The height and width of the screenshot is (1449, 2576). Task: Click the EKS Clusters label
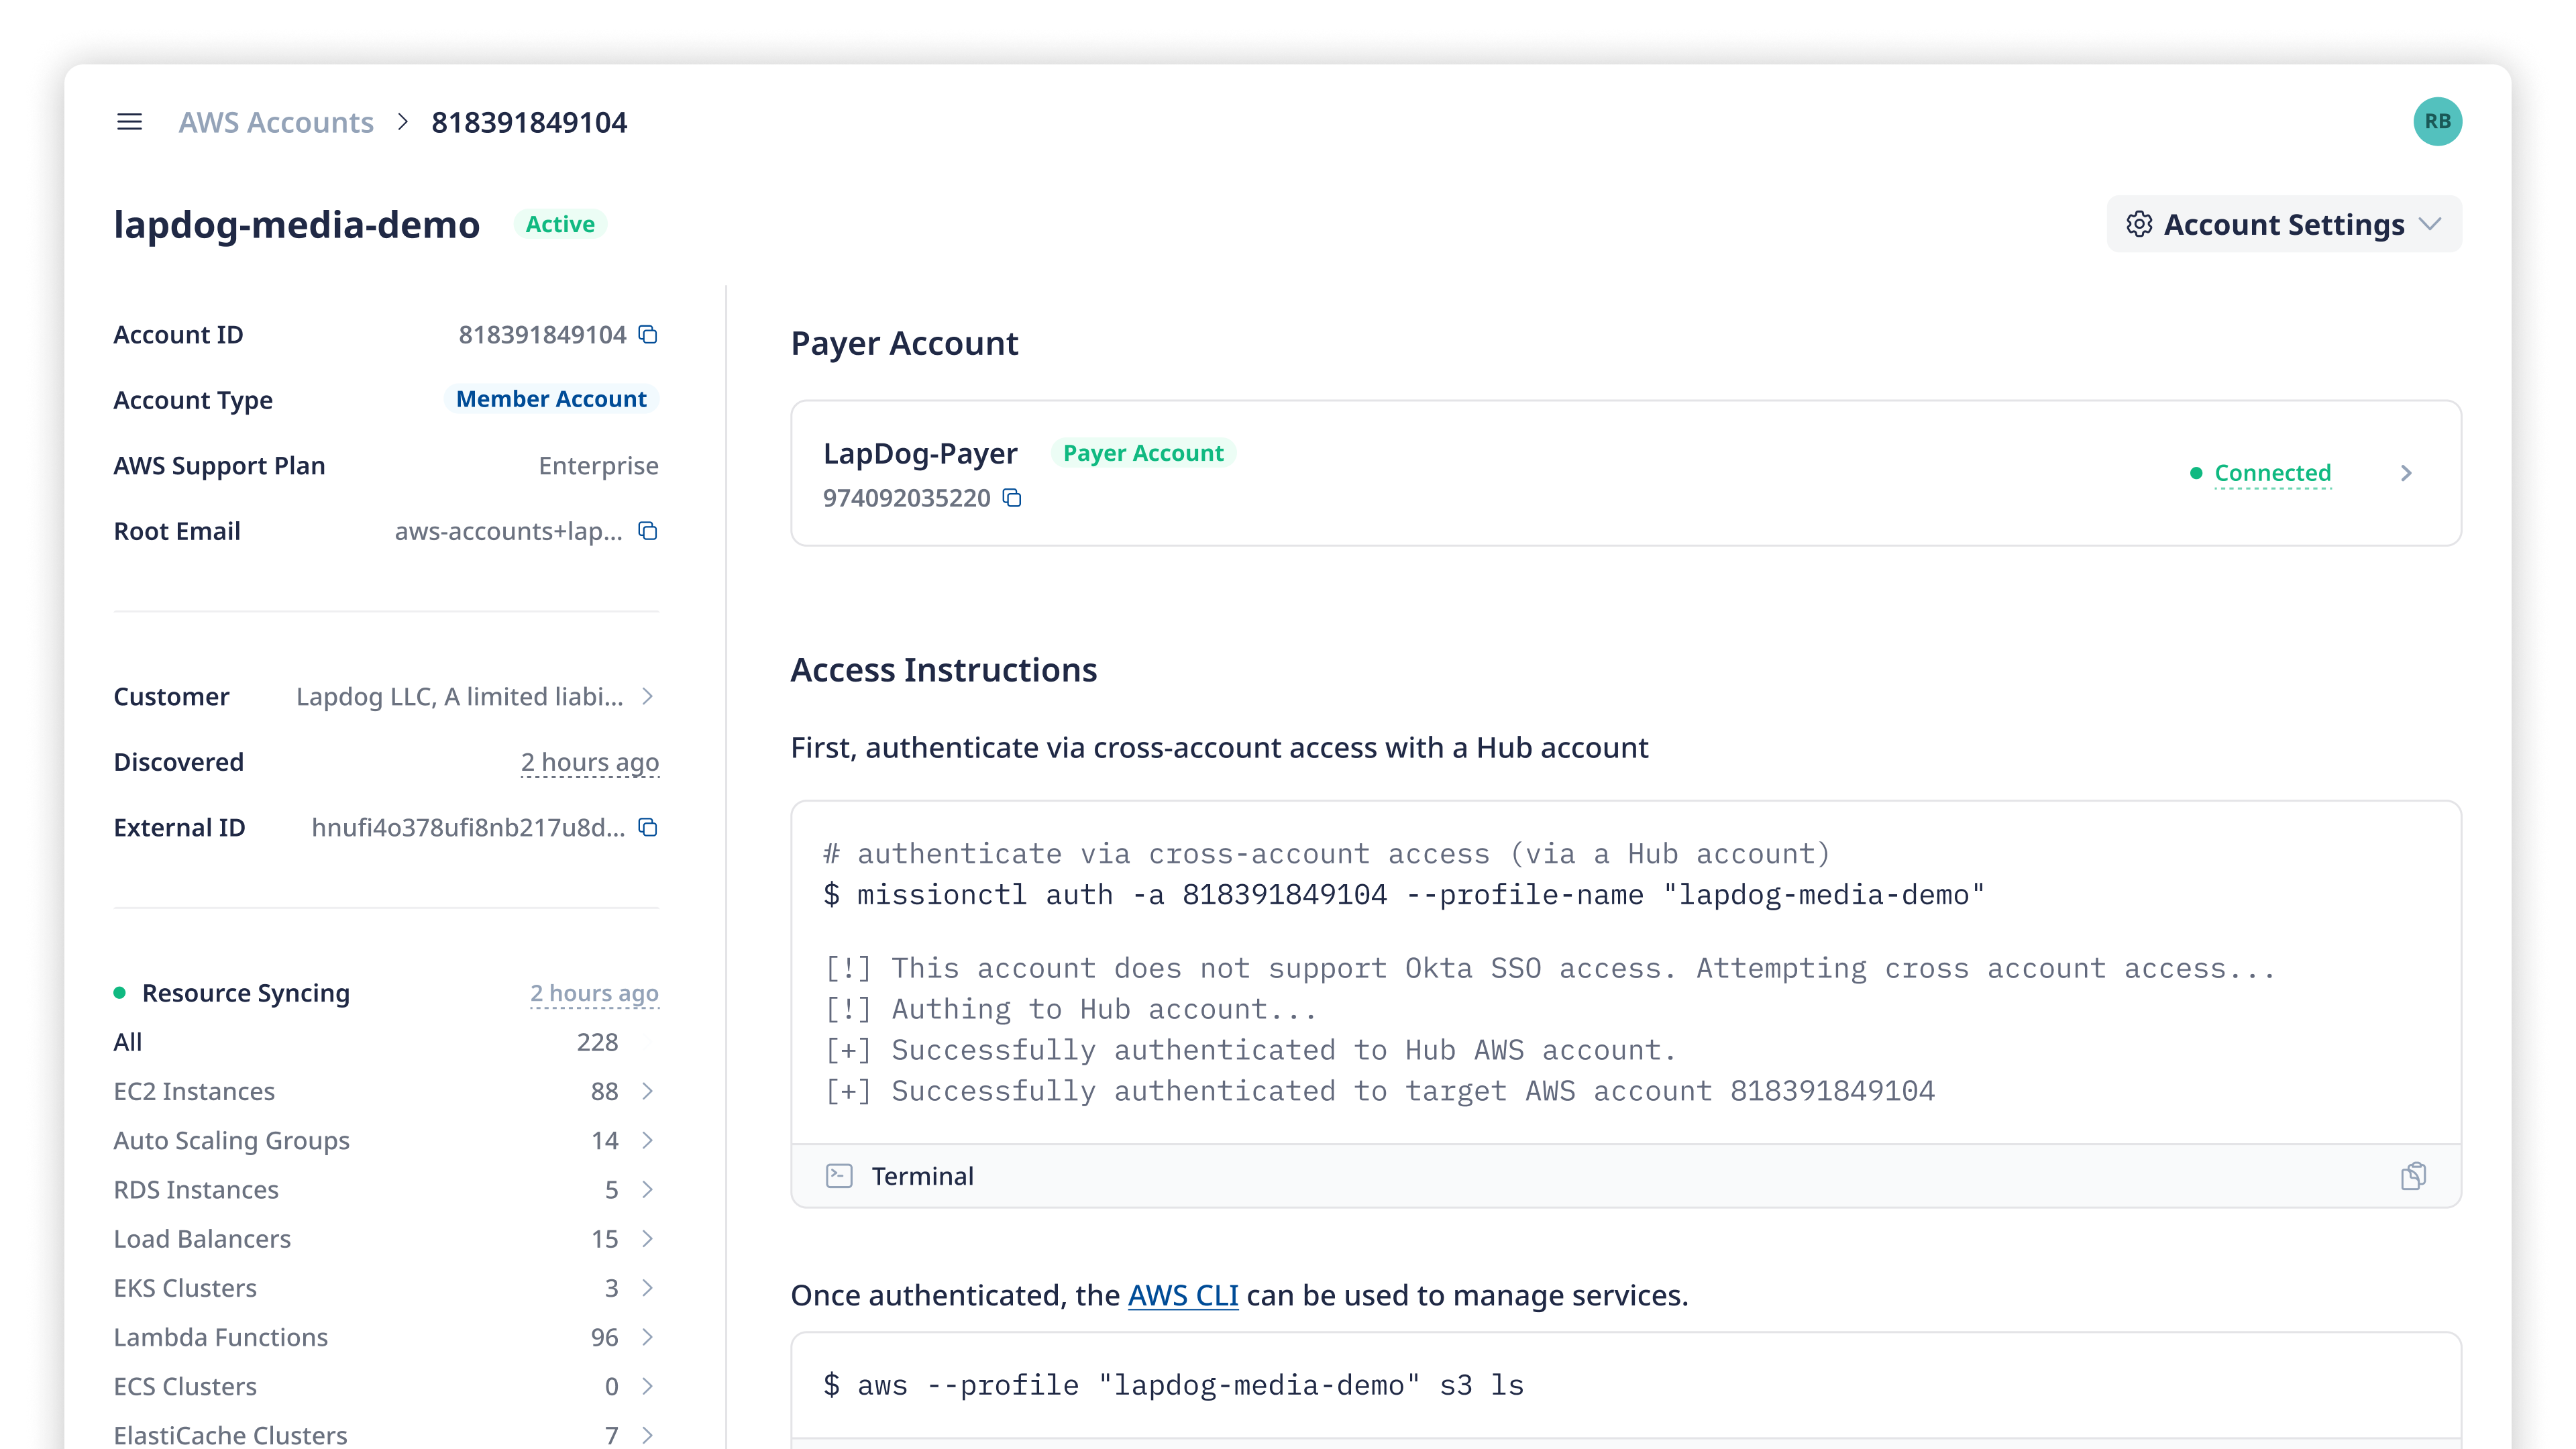(x=185, y=1287)
